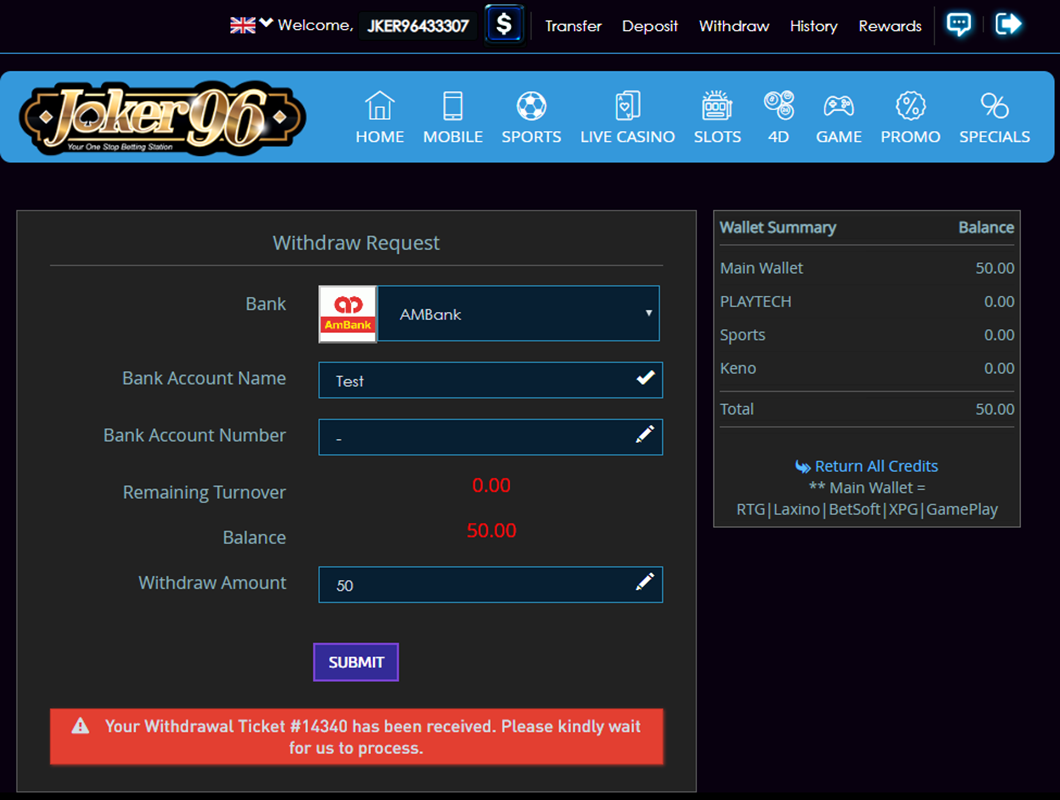Open Slots machine icon
1060x800 pixels.
717,106
